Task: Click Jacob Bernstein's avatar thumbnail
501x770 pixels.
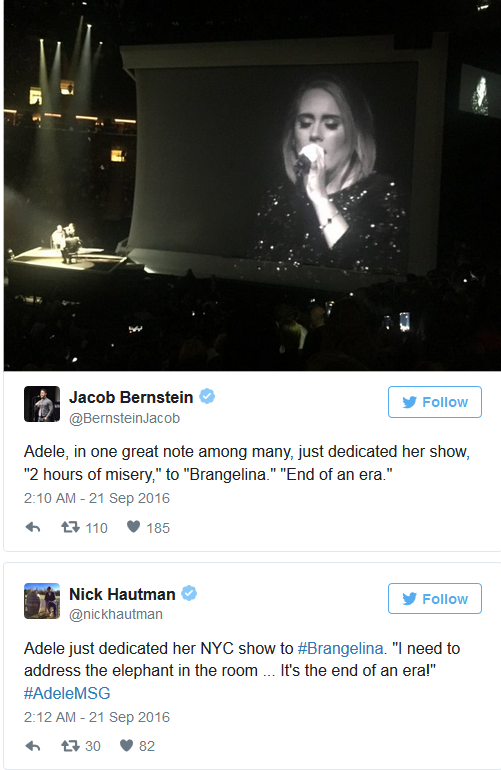Action: tap(42, 404)
